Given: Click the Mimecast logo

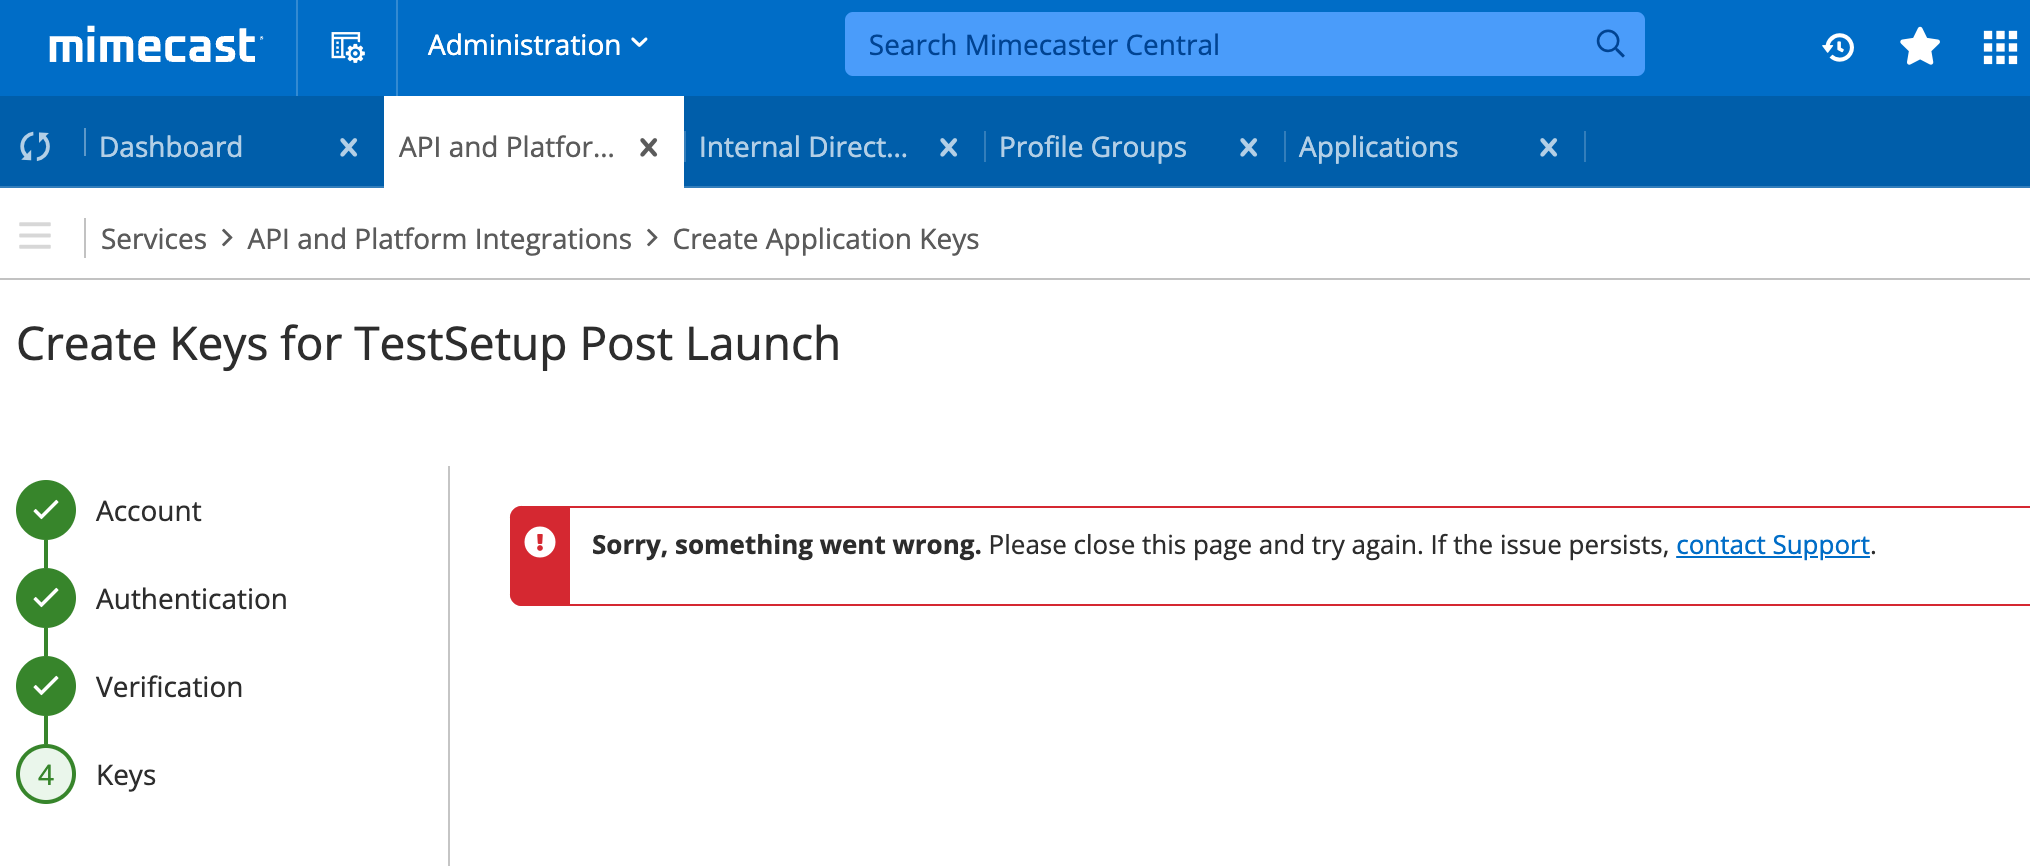Looking at the screenshot, I should [x=155, y=46].
